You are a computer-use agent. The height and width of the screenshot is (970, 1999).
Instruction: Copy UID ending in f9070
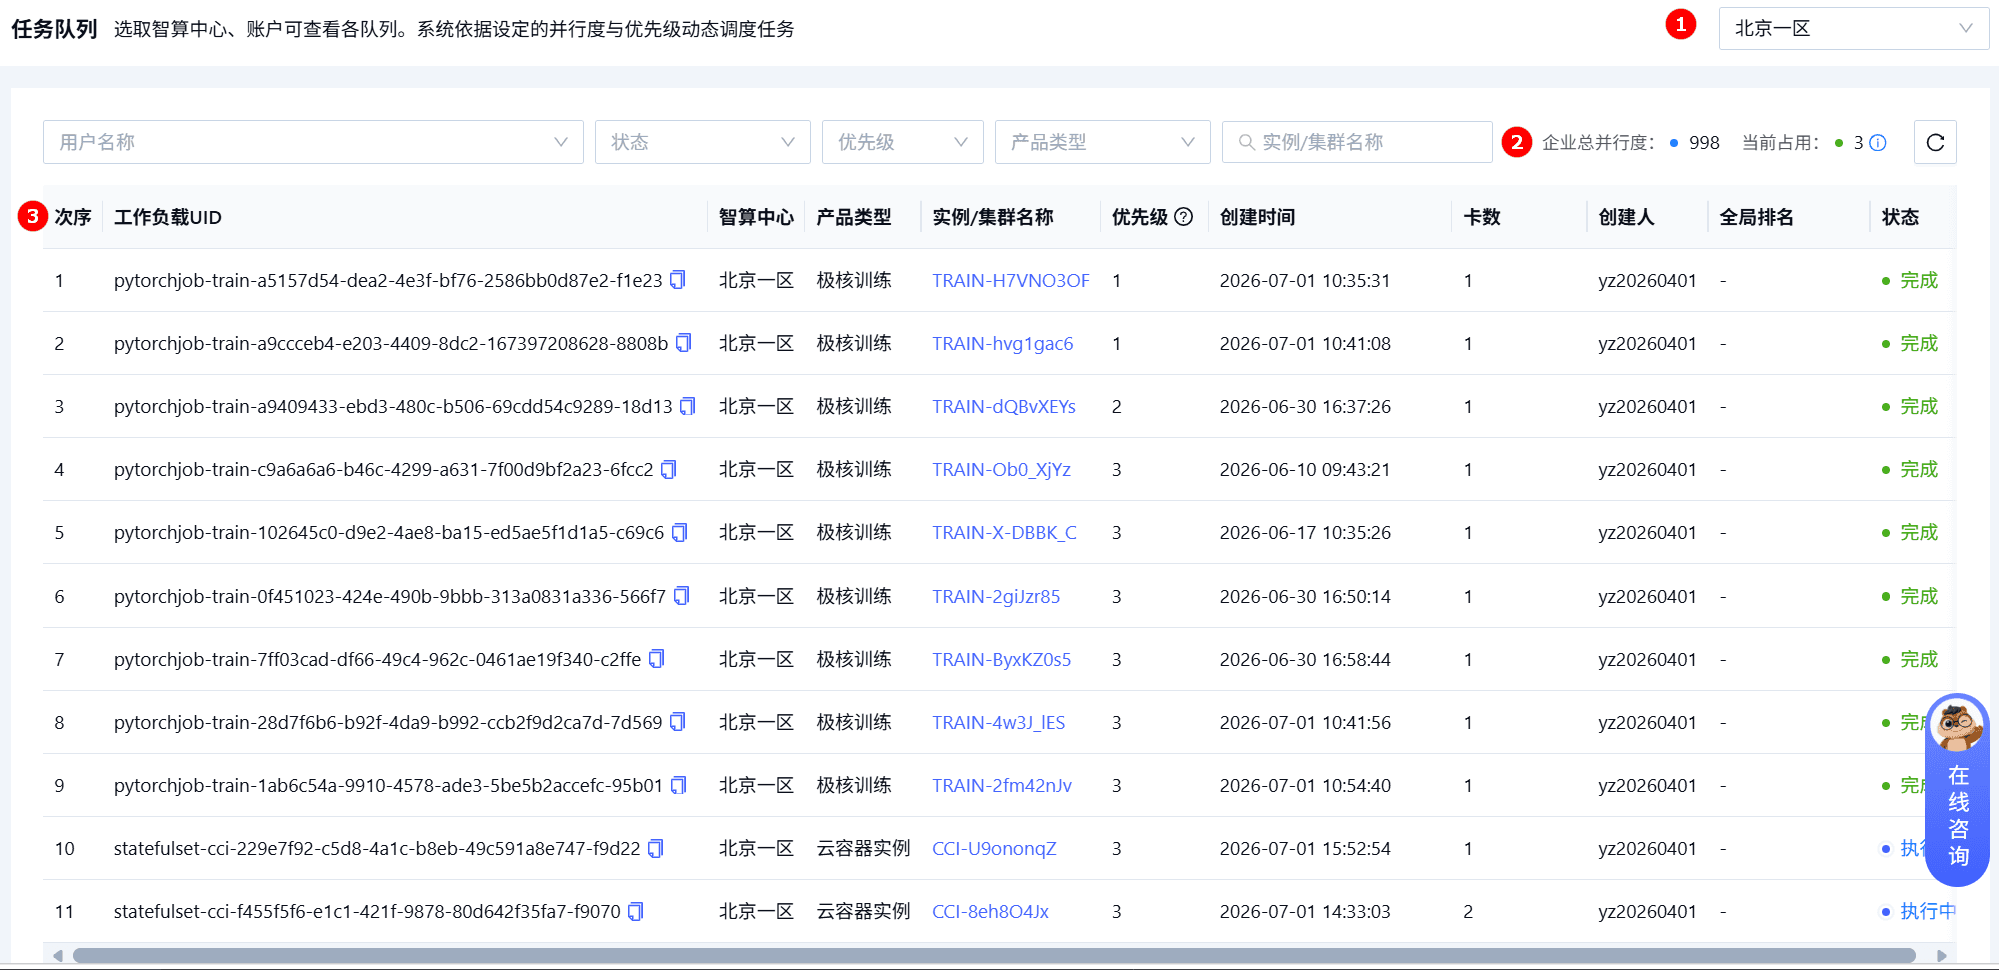(636, 911)
